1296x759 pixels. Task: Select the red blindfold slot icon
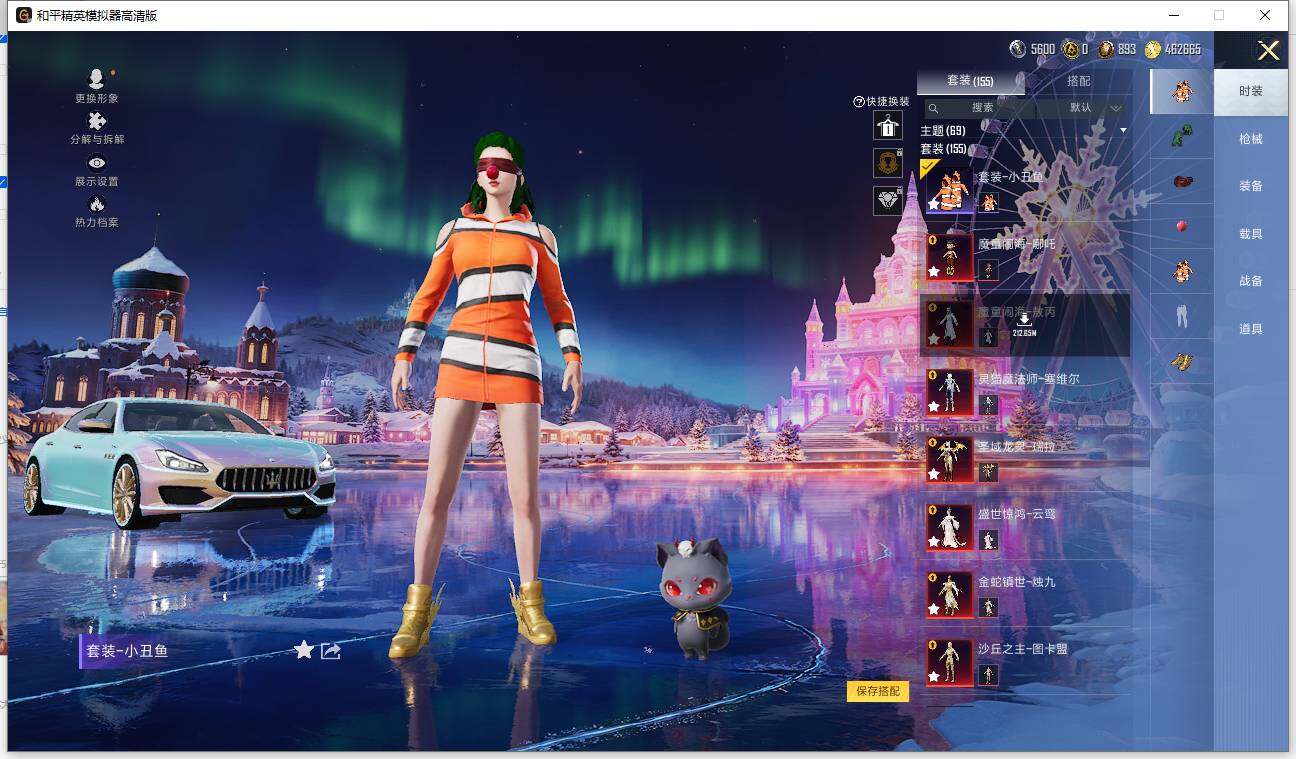[1182, 182]
